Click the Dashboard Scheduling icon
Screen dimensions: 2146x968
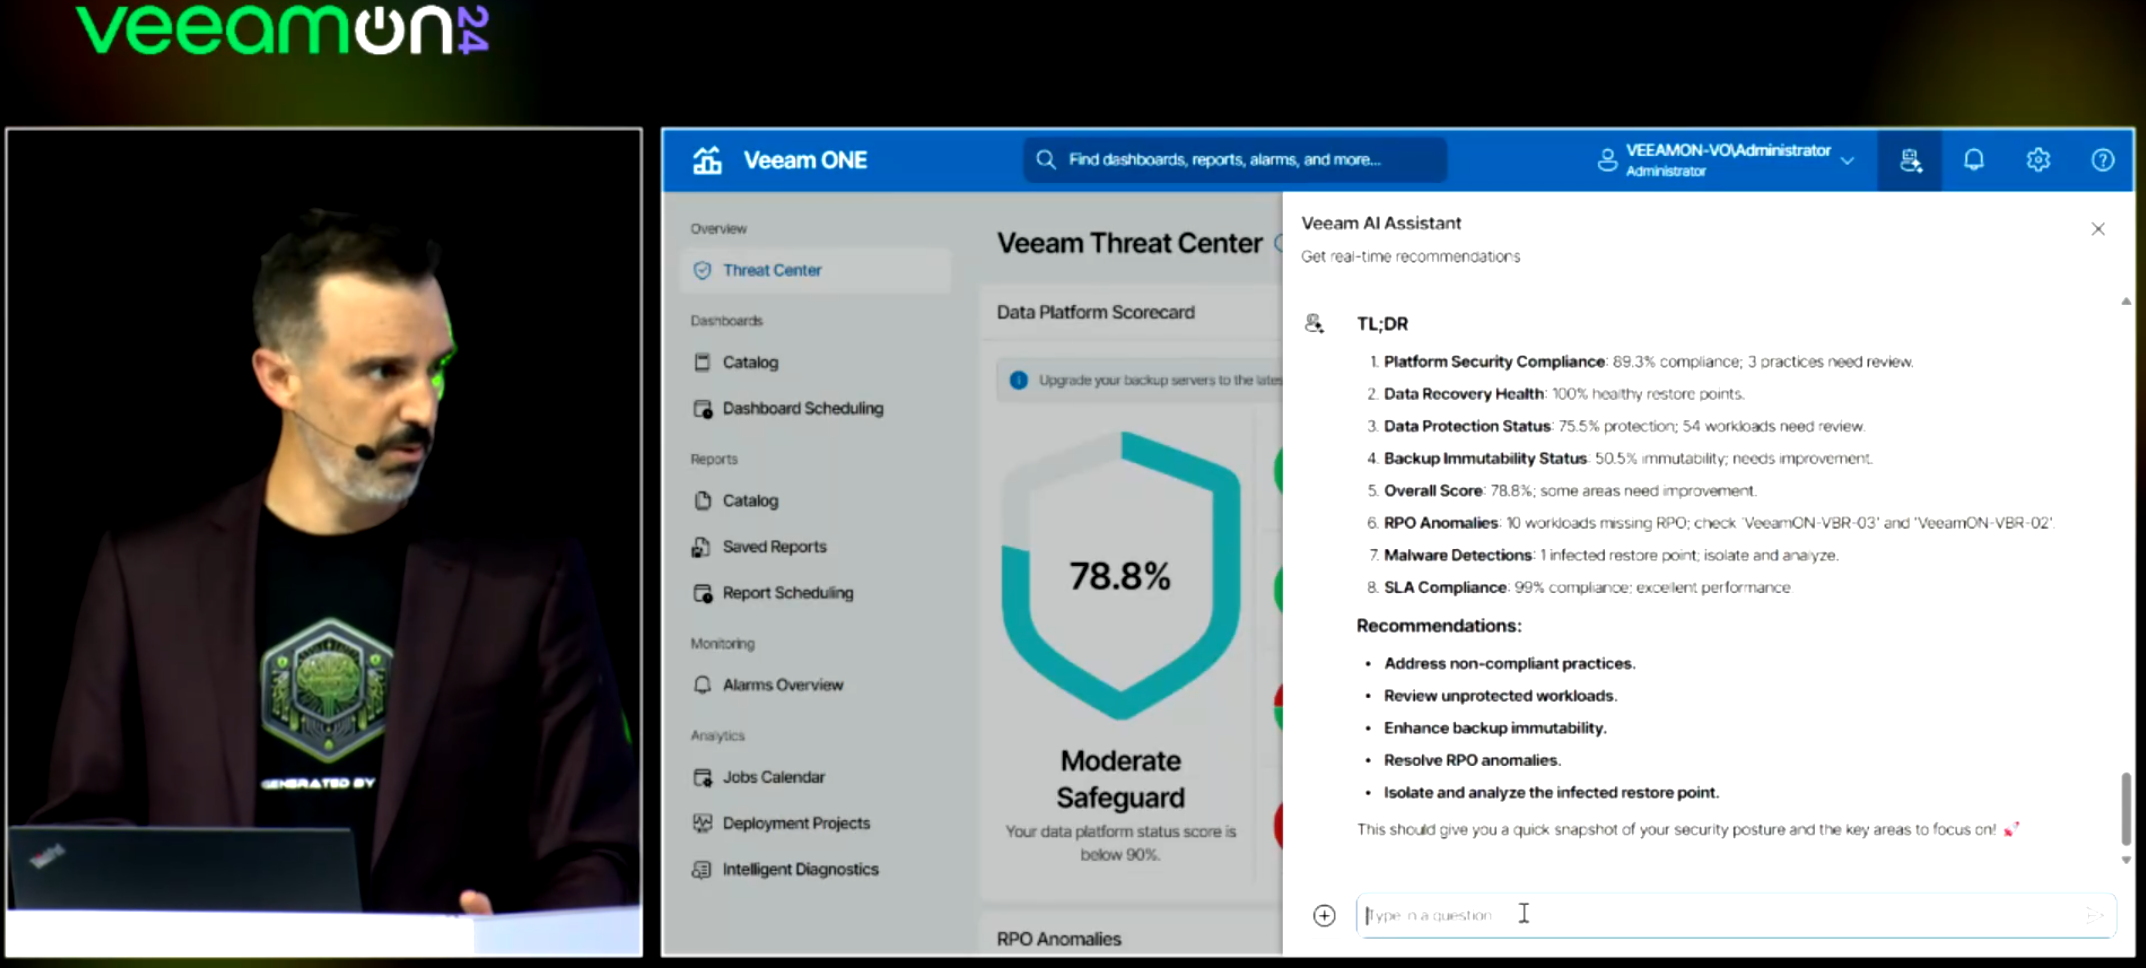tap(702, 408)
